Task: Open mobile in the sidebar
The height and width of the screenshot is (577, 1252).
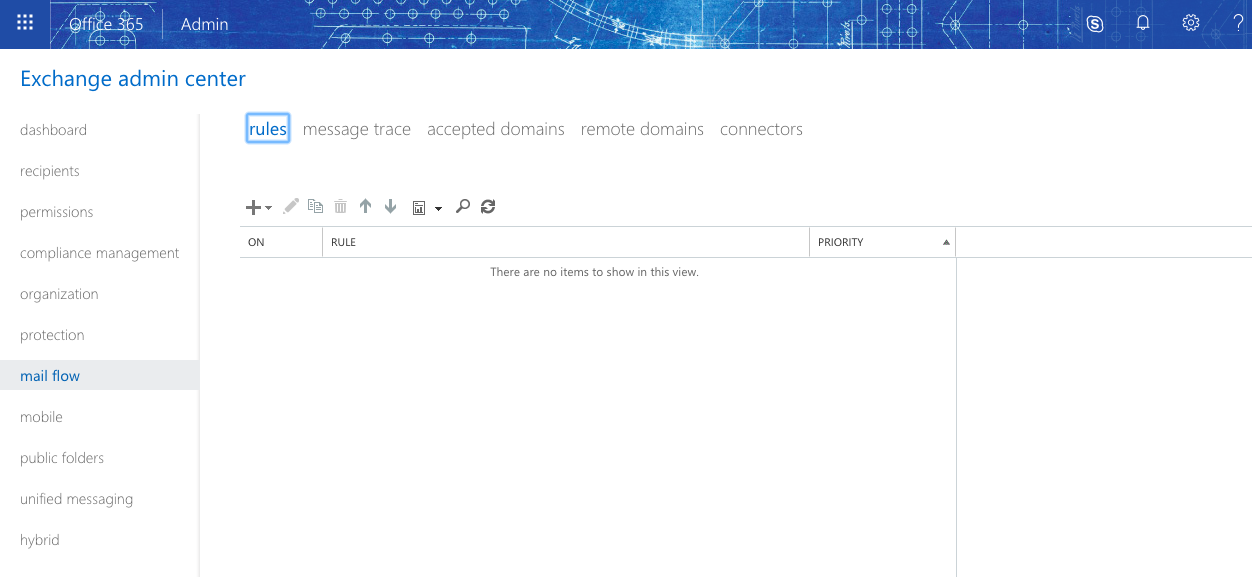Action: click(41, 417)
